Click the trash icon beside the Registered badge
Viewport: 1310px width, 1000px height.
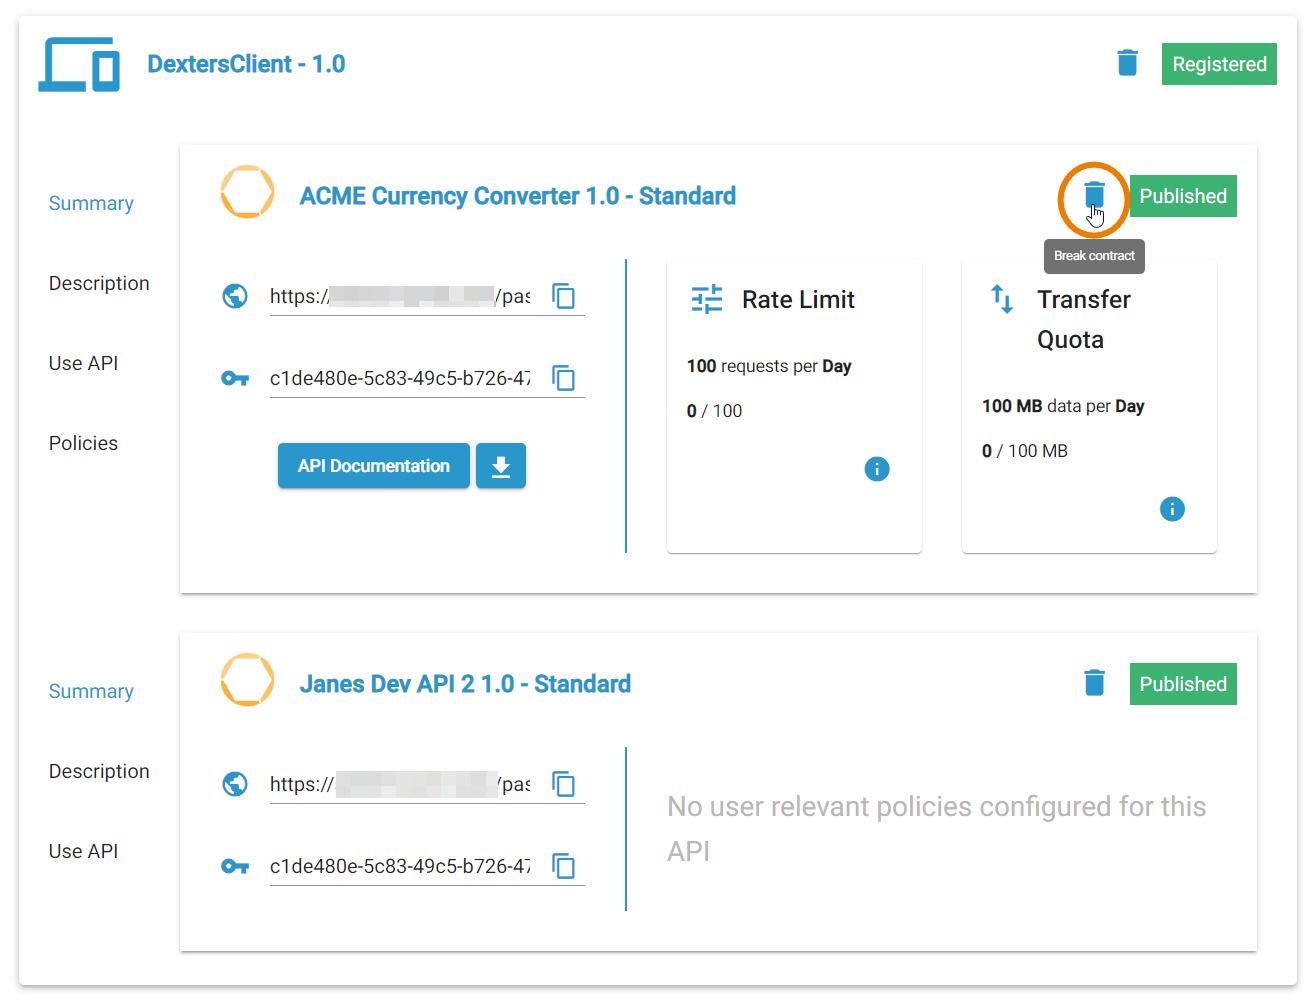tap(1127, 63)
